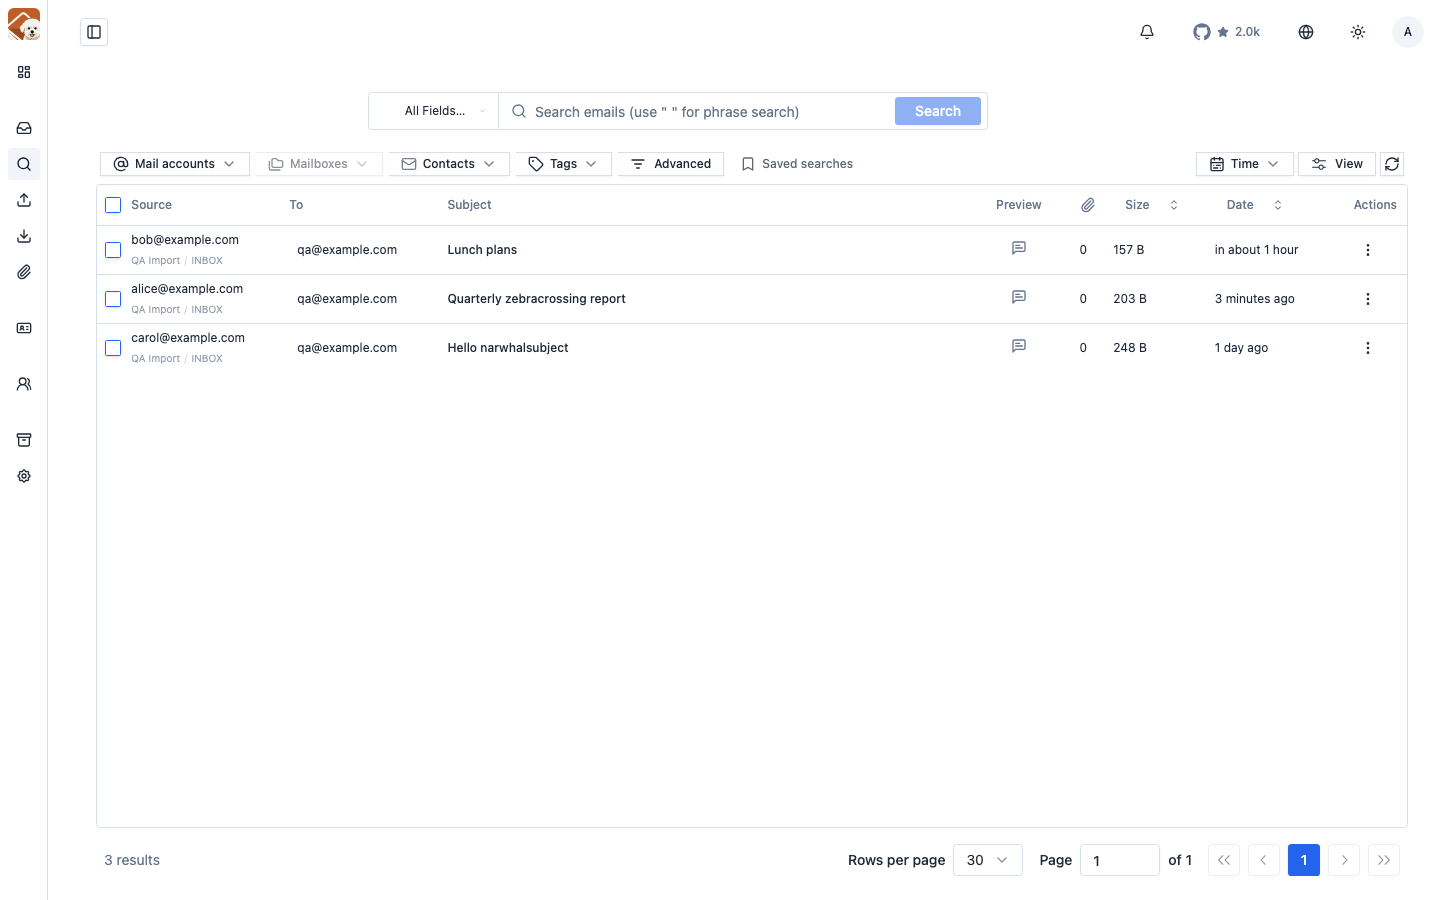Image resolution: width=1440 pixels, height=900 pixels.
Task: Select the bob@example.com row checkbox
Action: point(113,250)
